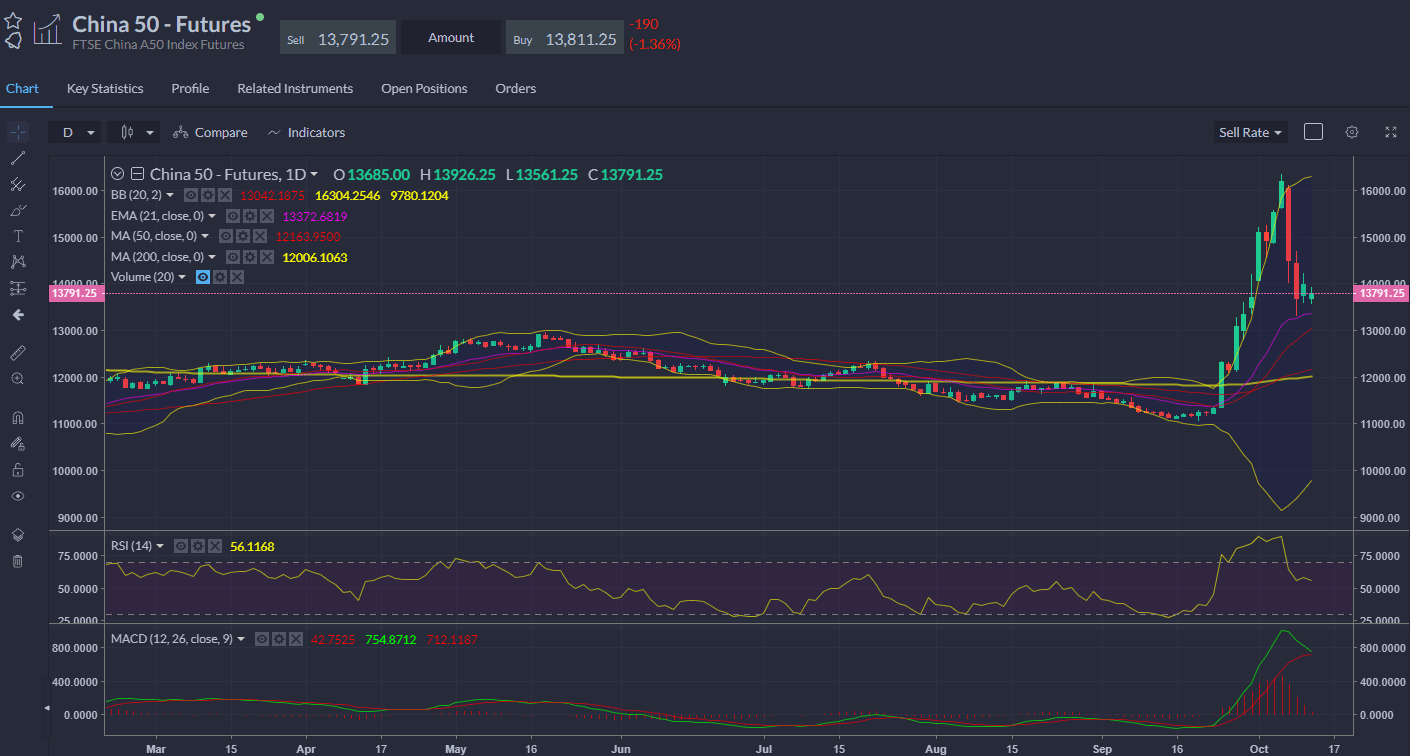Open the object tree layers icon
1410x756 pixels.
pyautogui.click(x=17, y=535)
